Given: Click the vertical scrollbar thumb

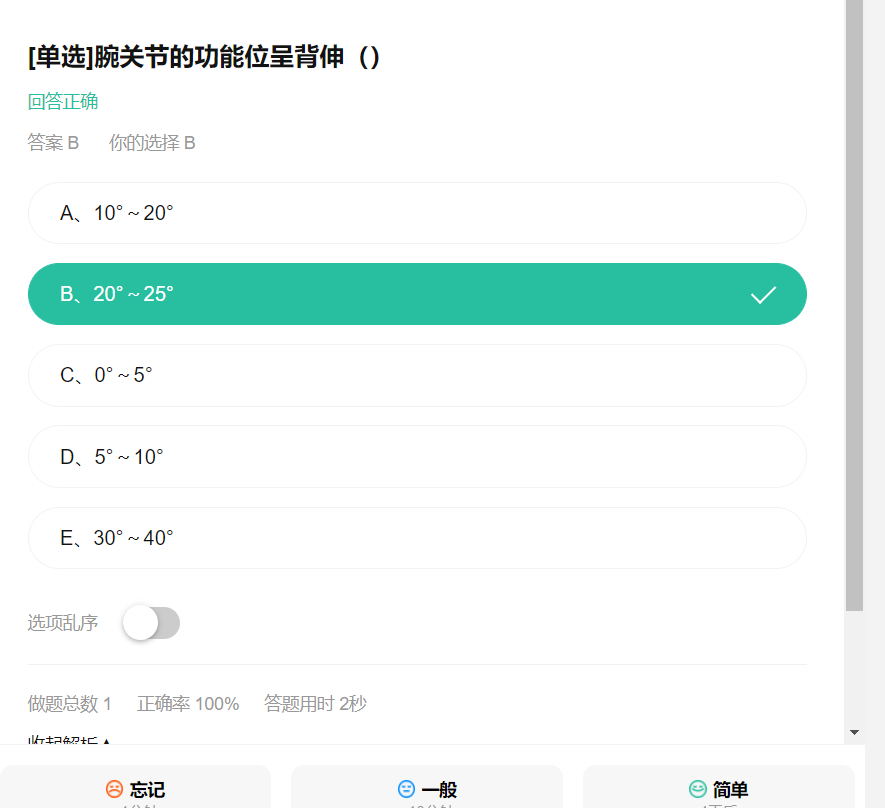Looking at the screenshot, I should [x=855, y=305].
